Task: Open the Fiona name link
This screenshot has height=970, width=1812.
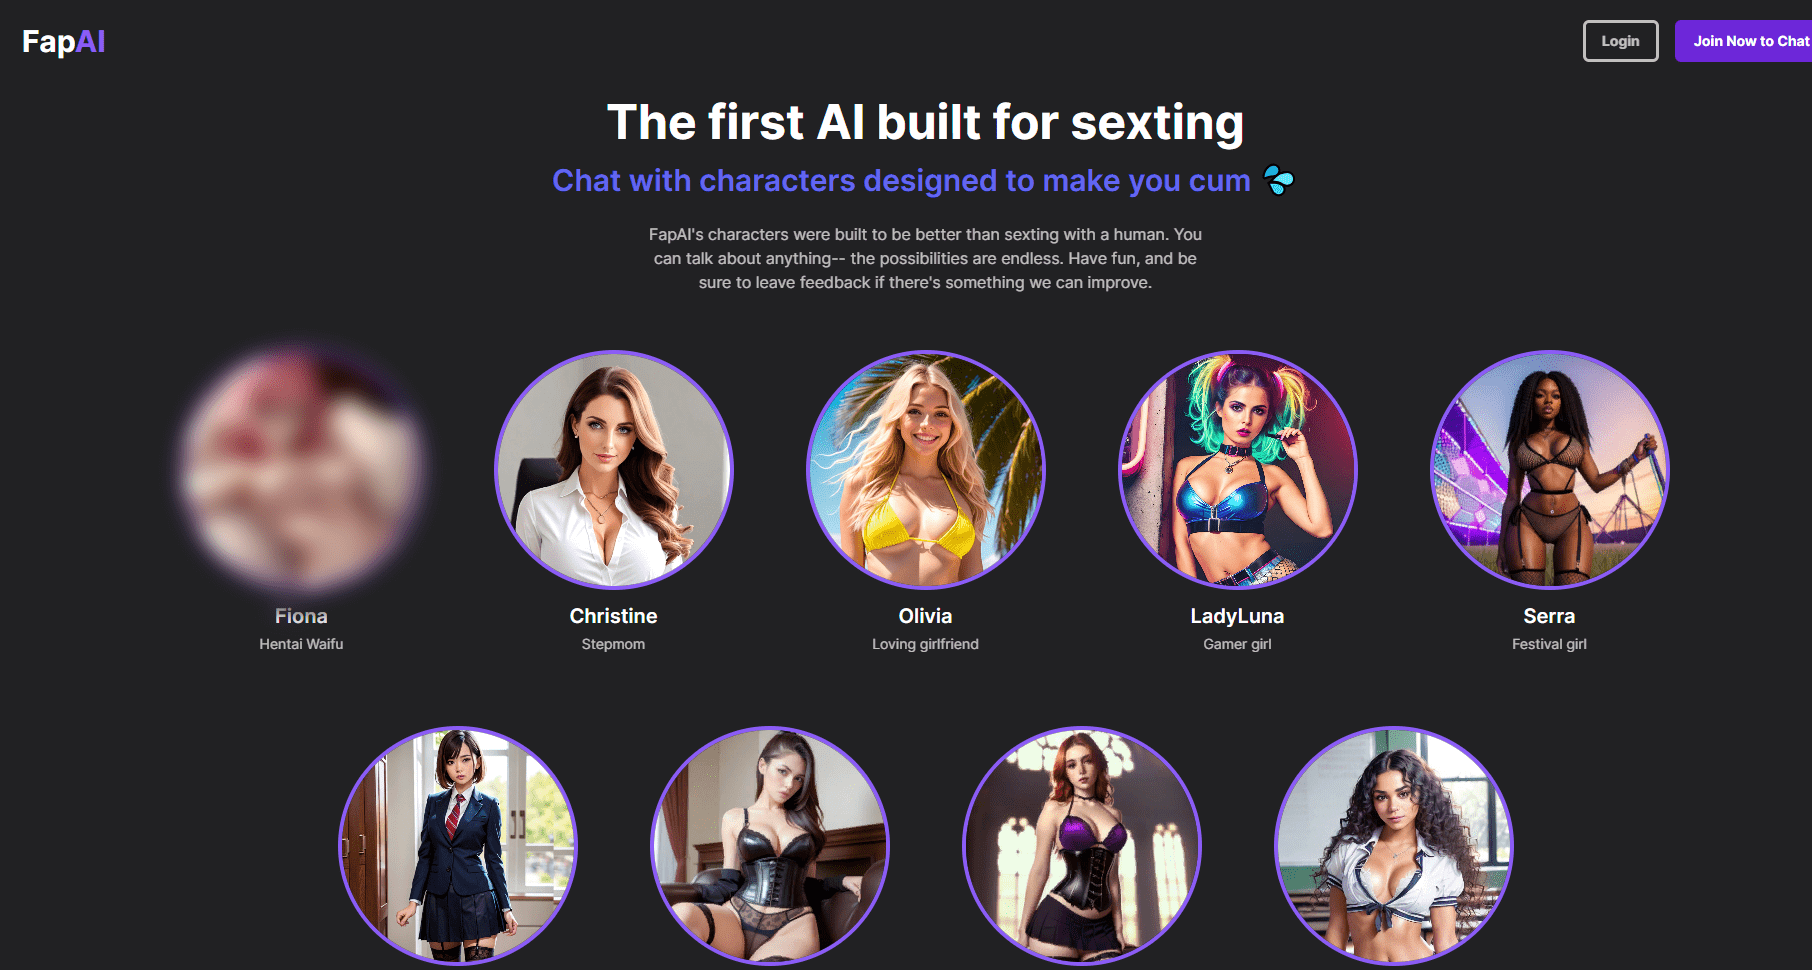Action: (x=301, y=616)
